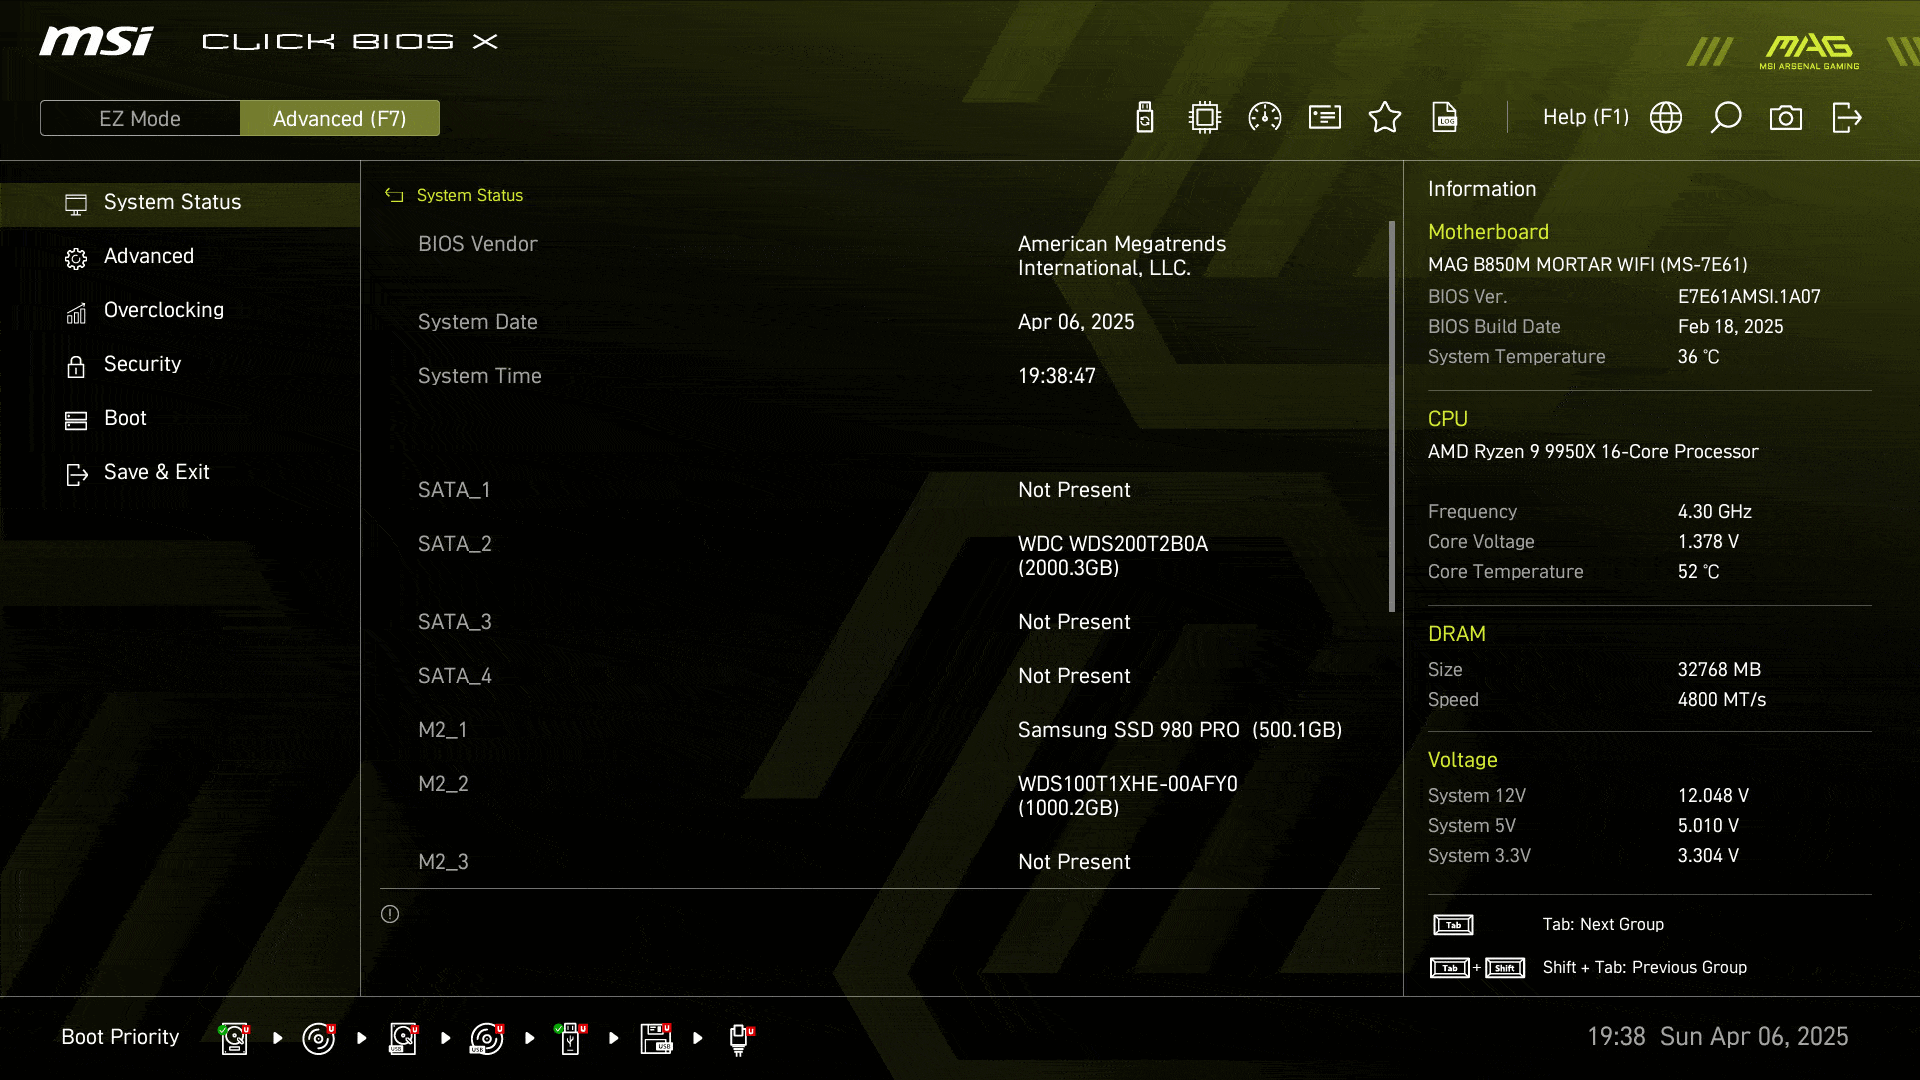Image resolution: width=1920 pixels, height=1080 pixels.
Task: Open Help (F1)
Action: (1585, 117)
